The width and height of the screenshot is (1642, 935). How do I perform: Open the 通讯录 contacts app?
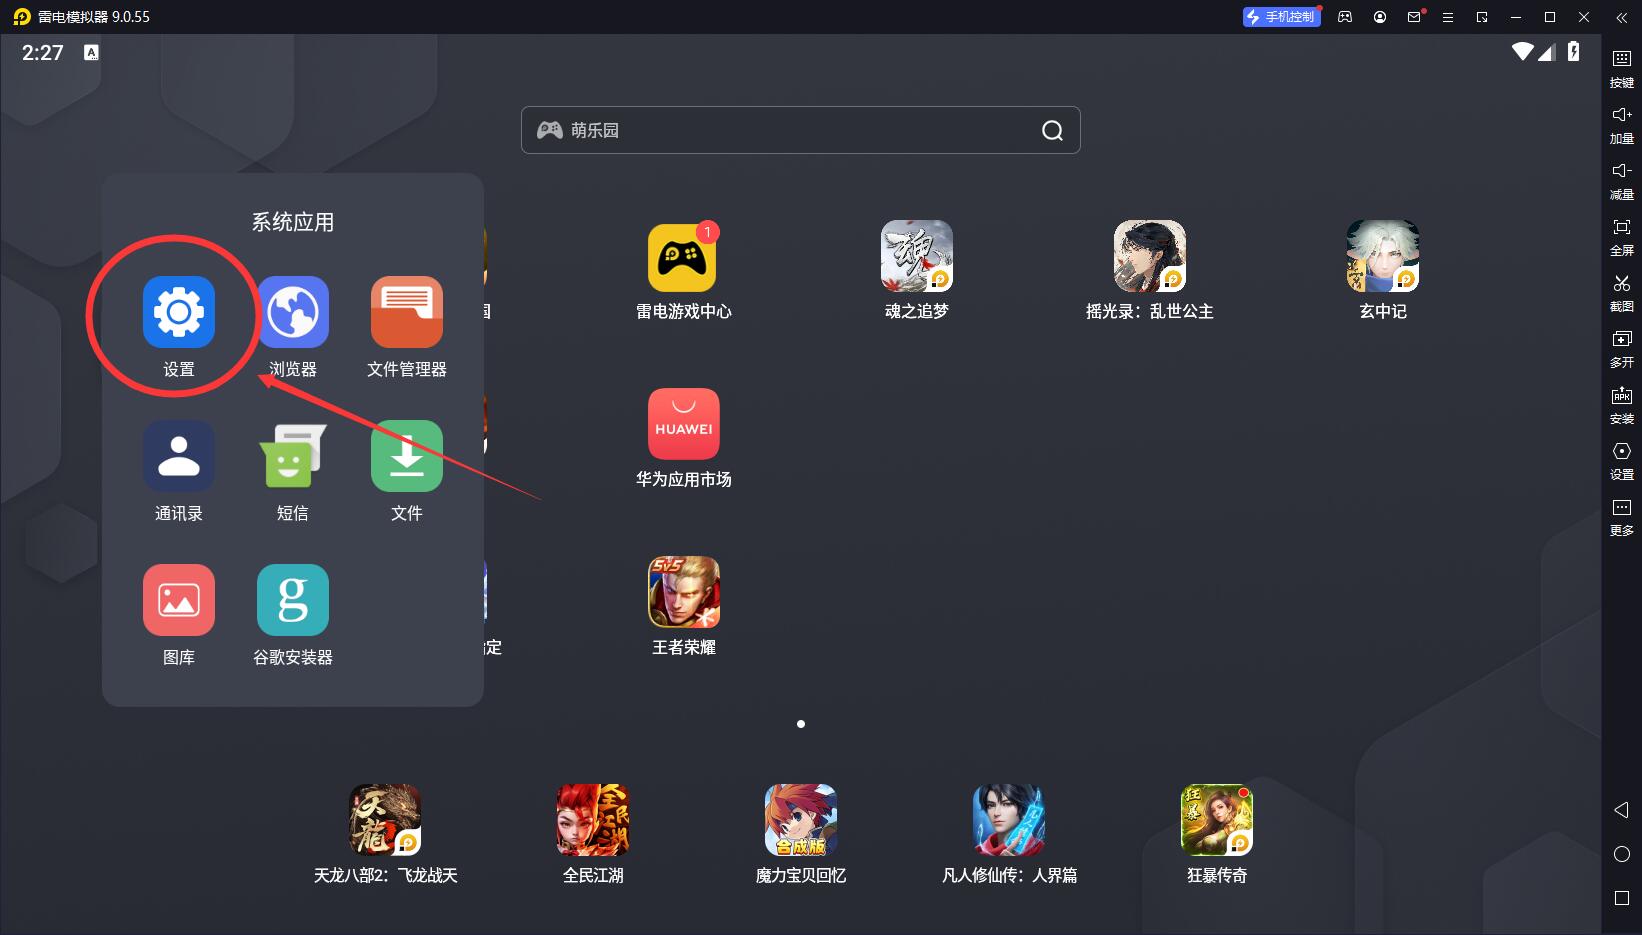point(179,457)
